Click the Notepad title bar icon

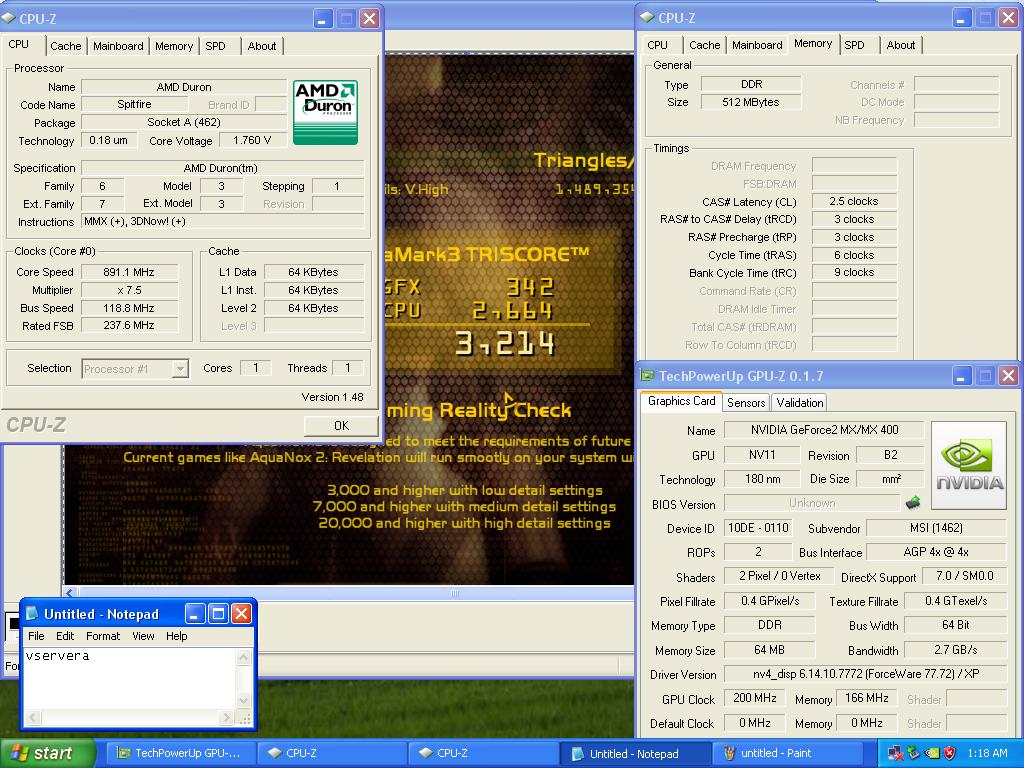[32, 613]
